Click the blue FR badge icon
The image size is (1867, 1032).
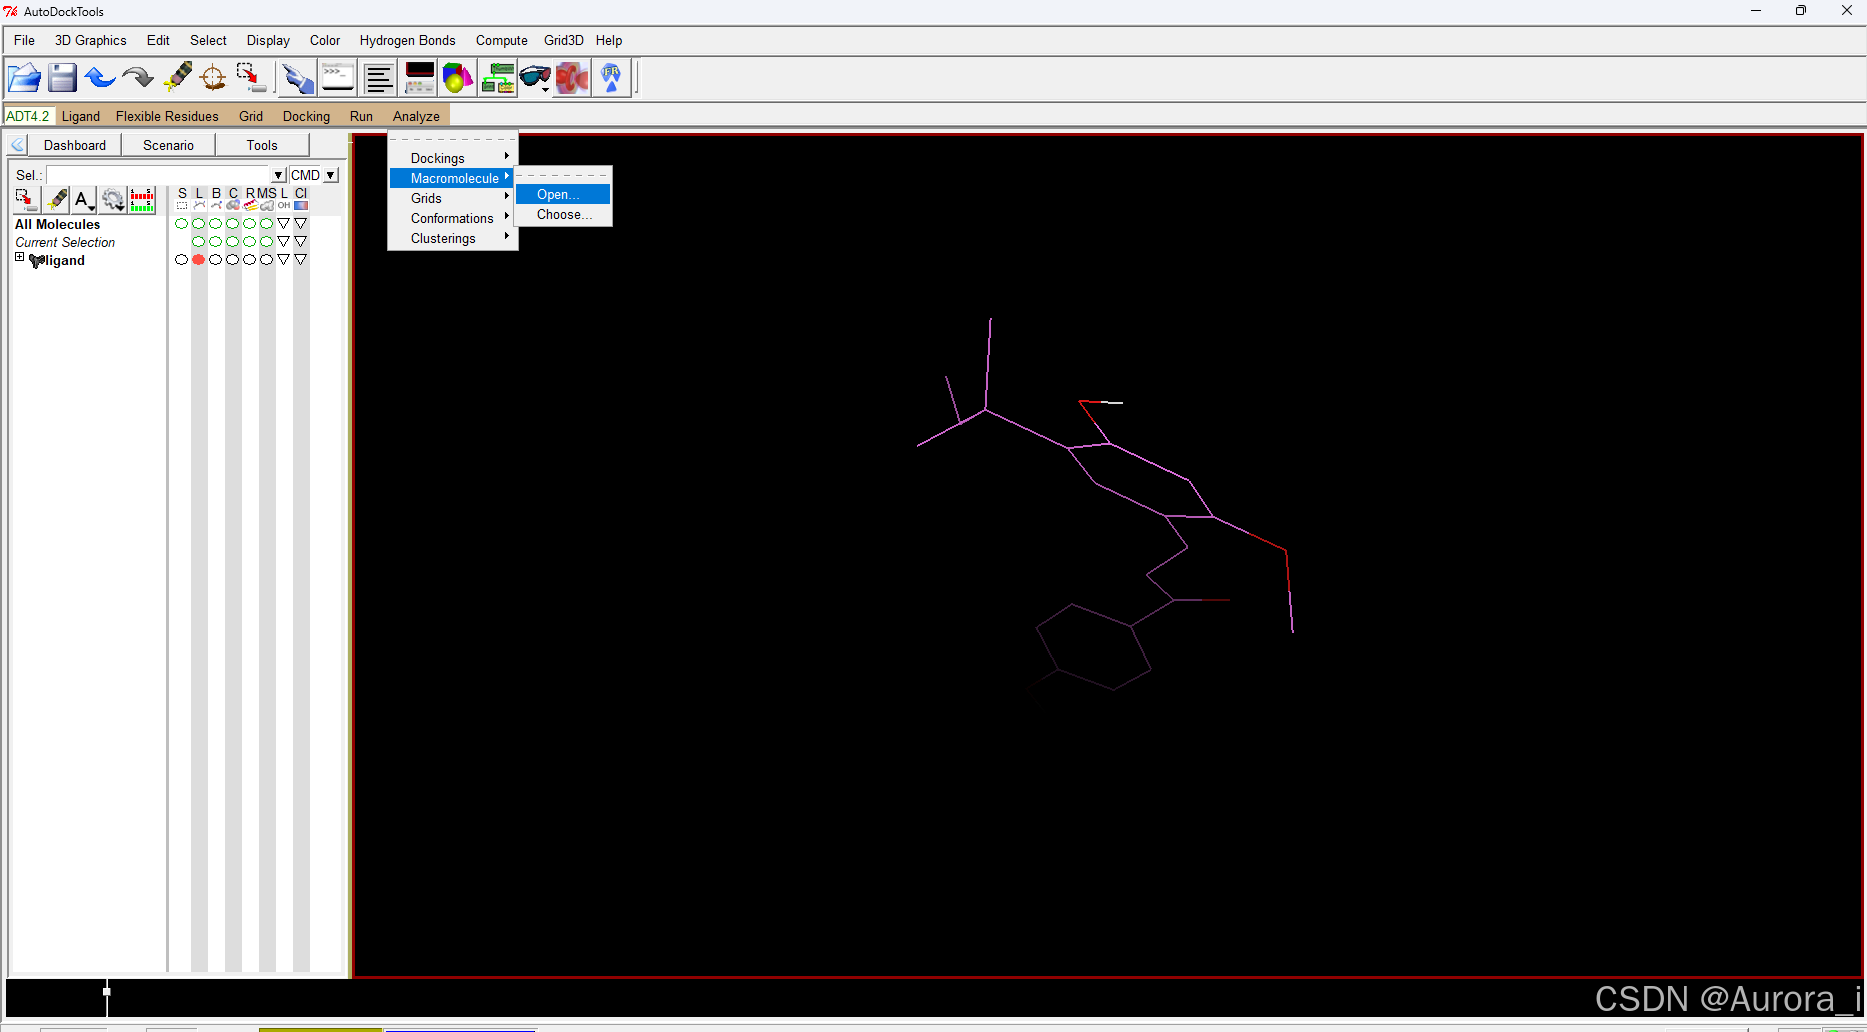611,78
